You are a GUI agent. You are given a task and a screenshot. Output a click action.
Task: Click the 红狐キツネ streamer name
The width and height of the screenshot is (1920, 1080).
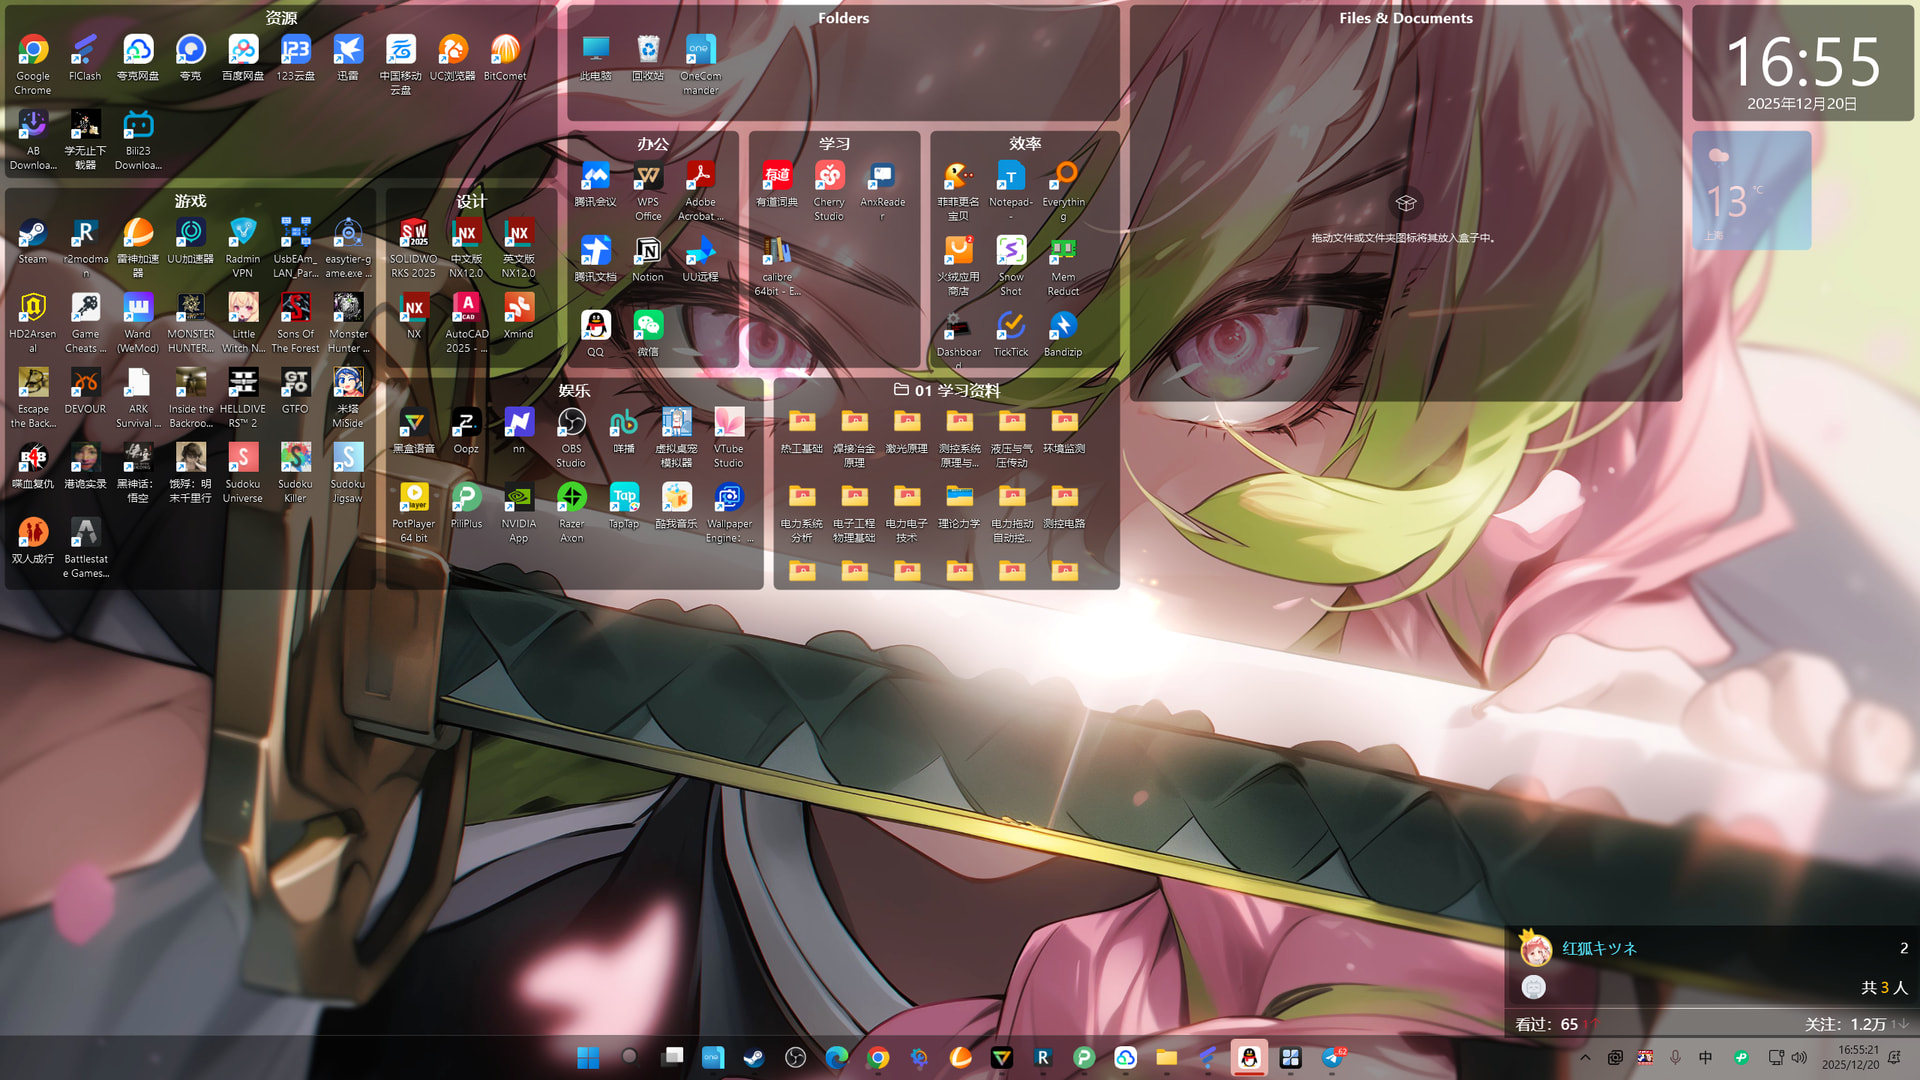tap(1599, 948)
